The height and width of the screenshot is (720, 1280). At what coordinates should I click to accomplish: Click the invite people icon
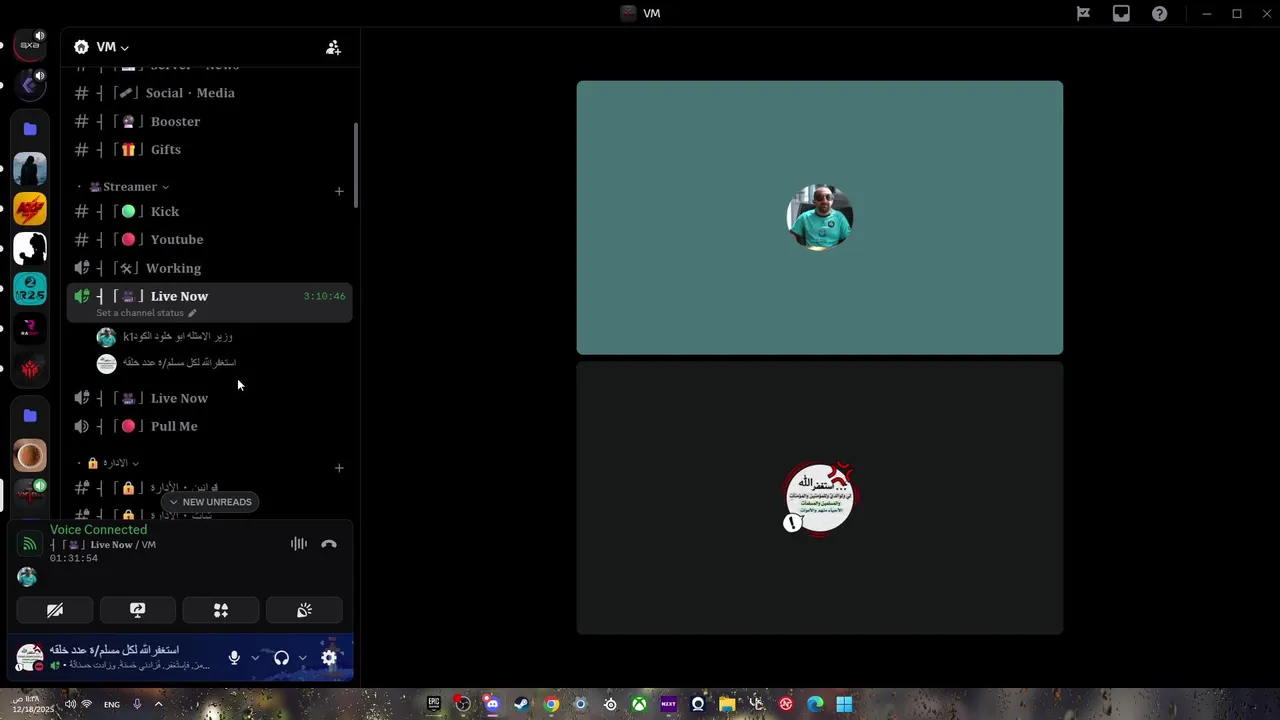pyautogui.click(x=333, y=47)
